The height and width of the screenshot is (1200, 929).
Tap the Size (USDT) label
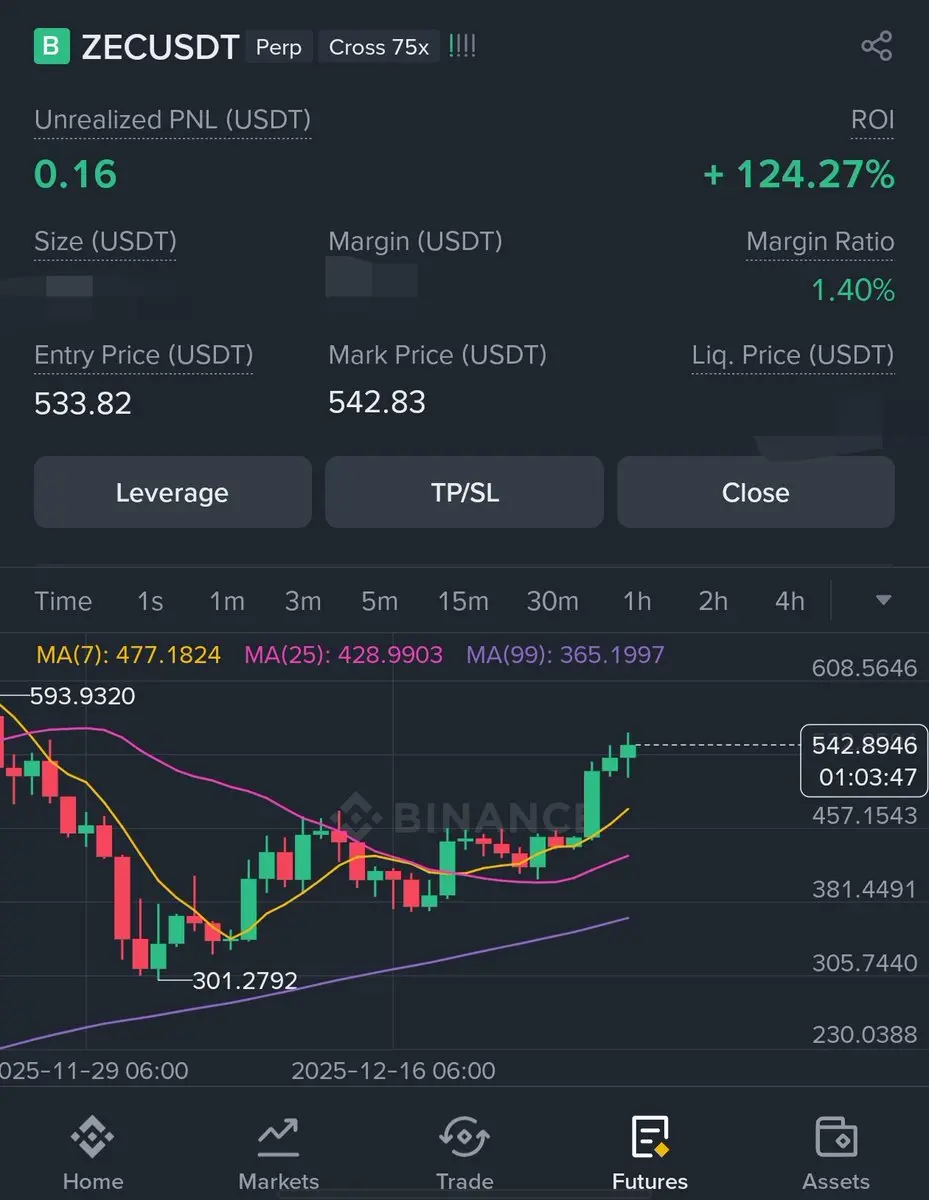pyautogui.click(x=105, y=241)
